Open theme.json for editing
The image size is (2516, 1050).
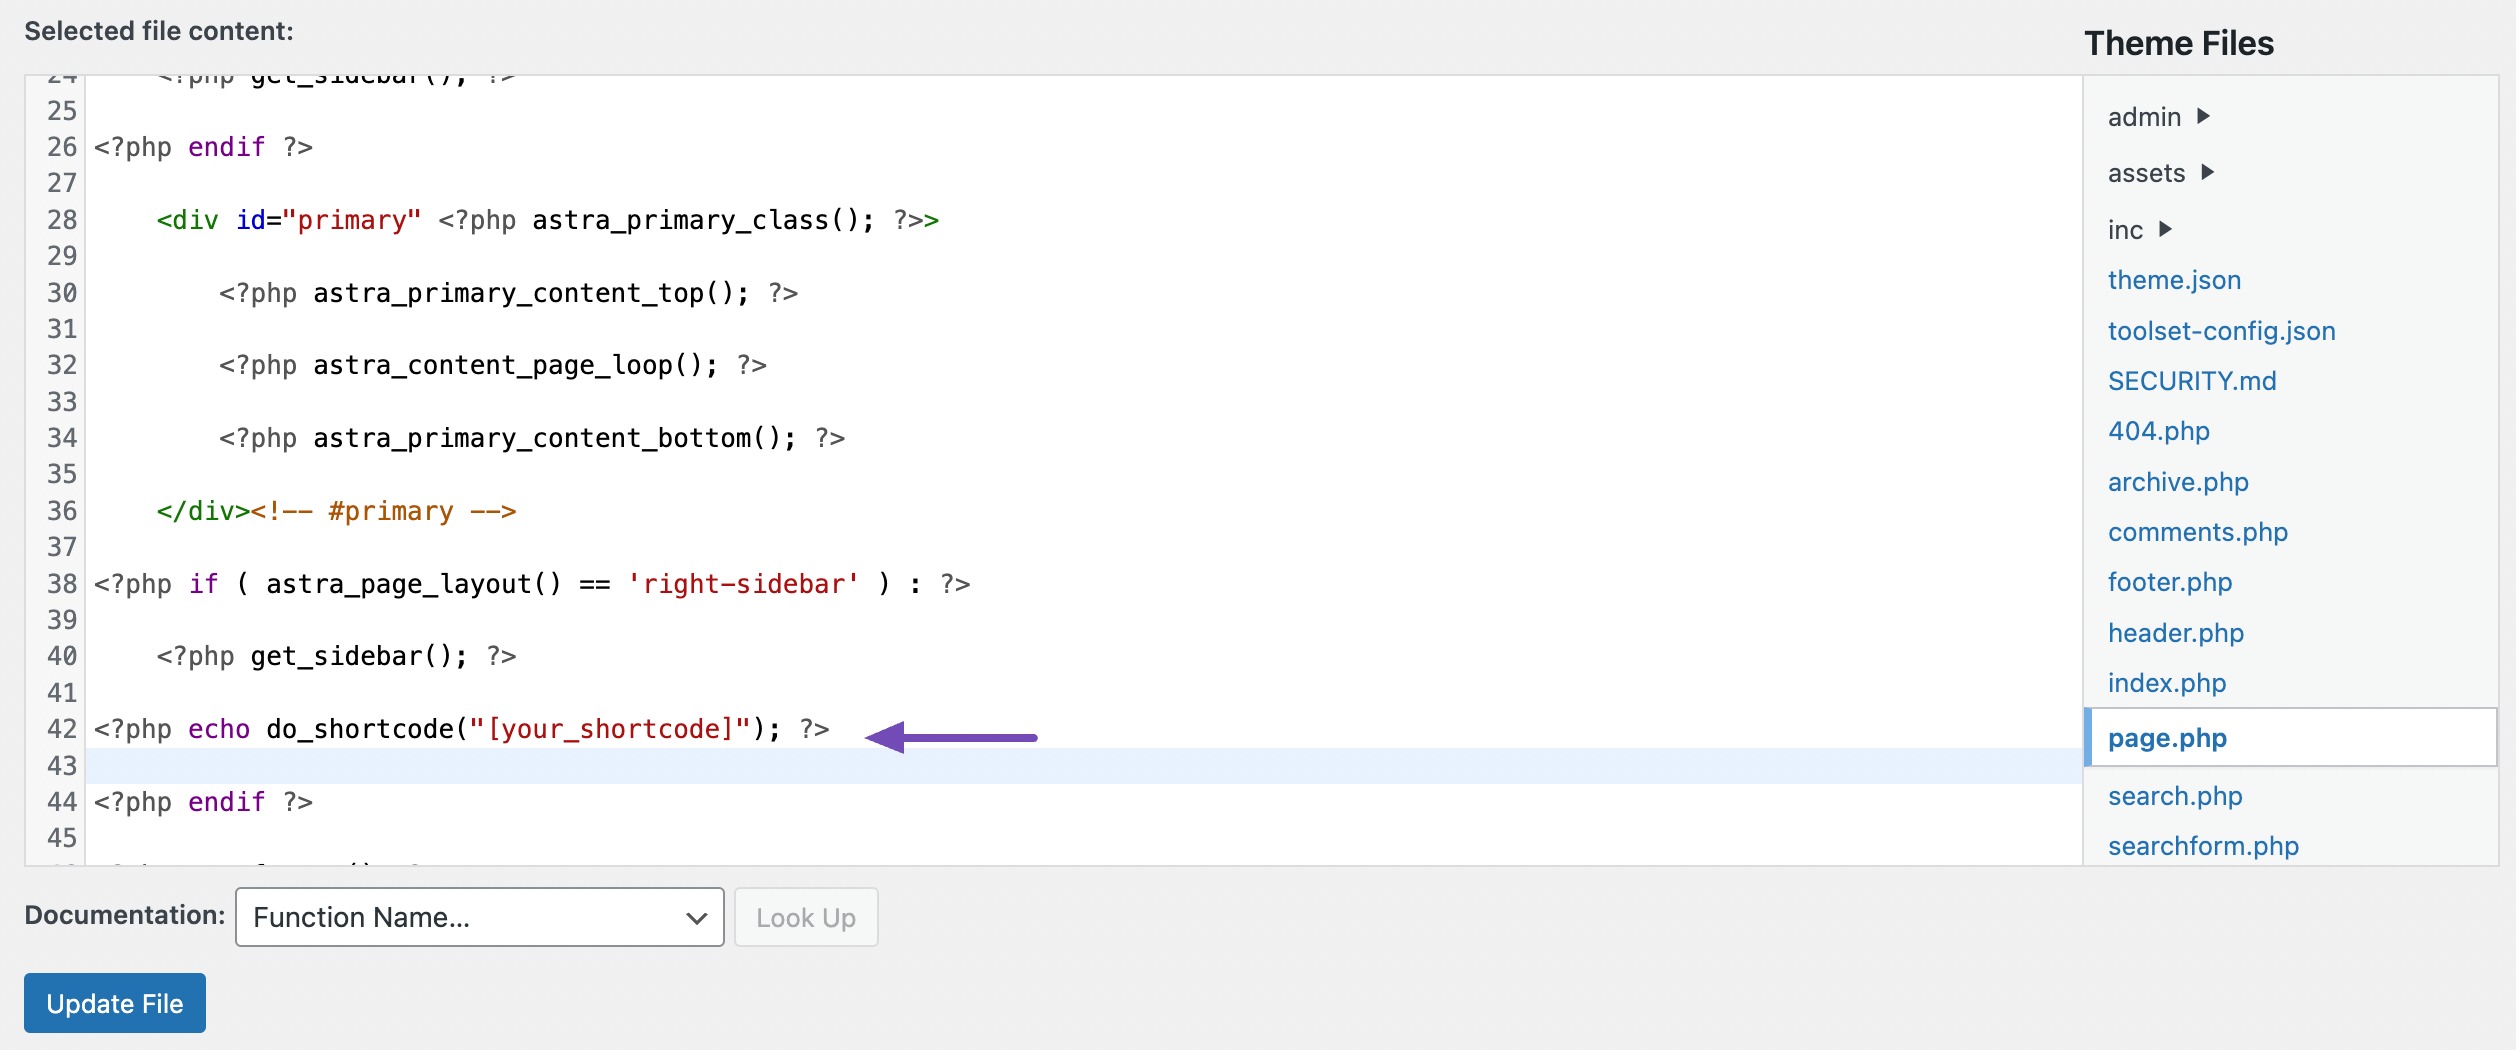tap(2173, 280)
